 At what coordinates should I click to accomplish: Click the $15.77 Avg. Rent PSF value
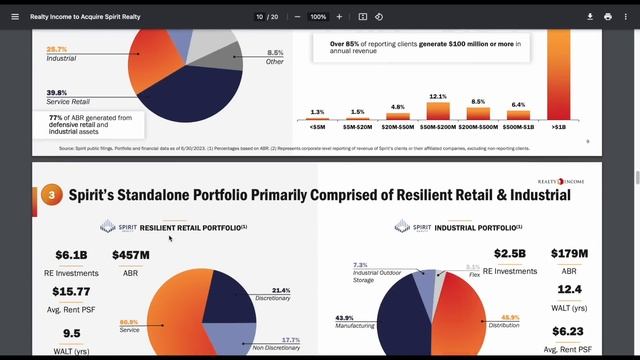[x=71, y=291]
